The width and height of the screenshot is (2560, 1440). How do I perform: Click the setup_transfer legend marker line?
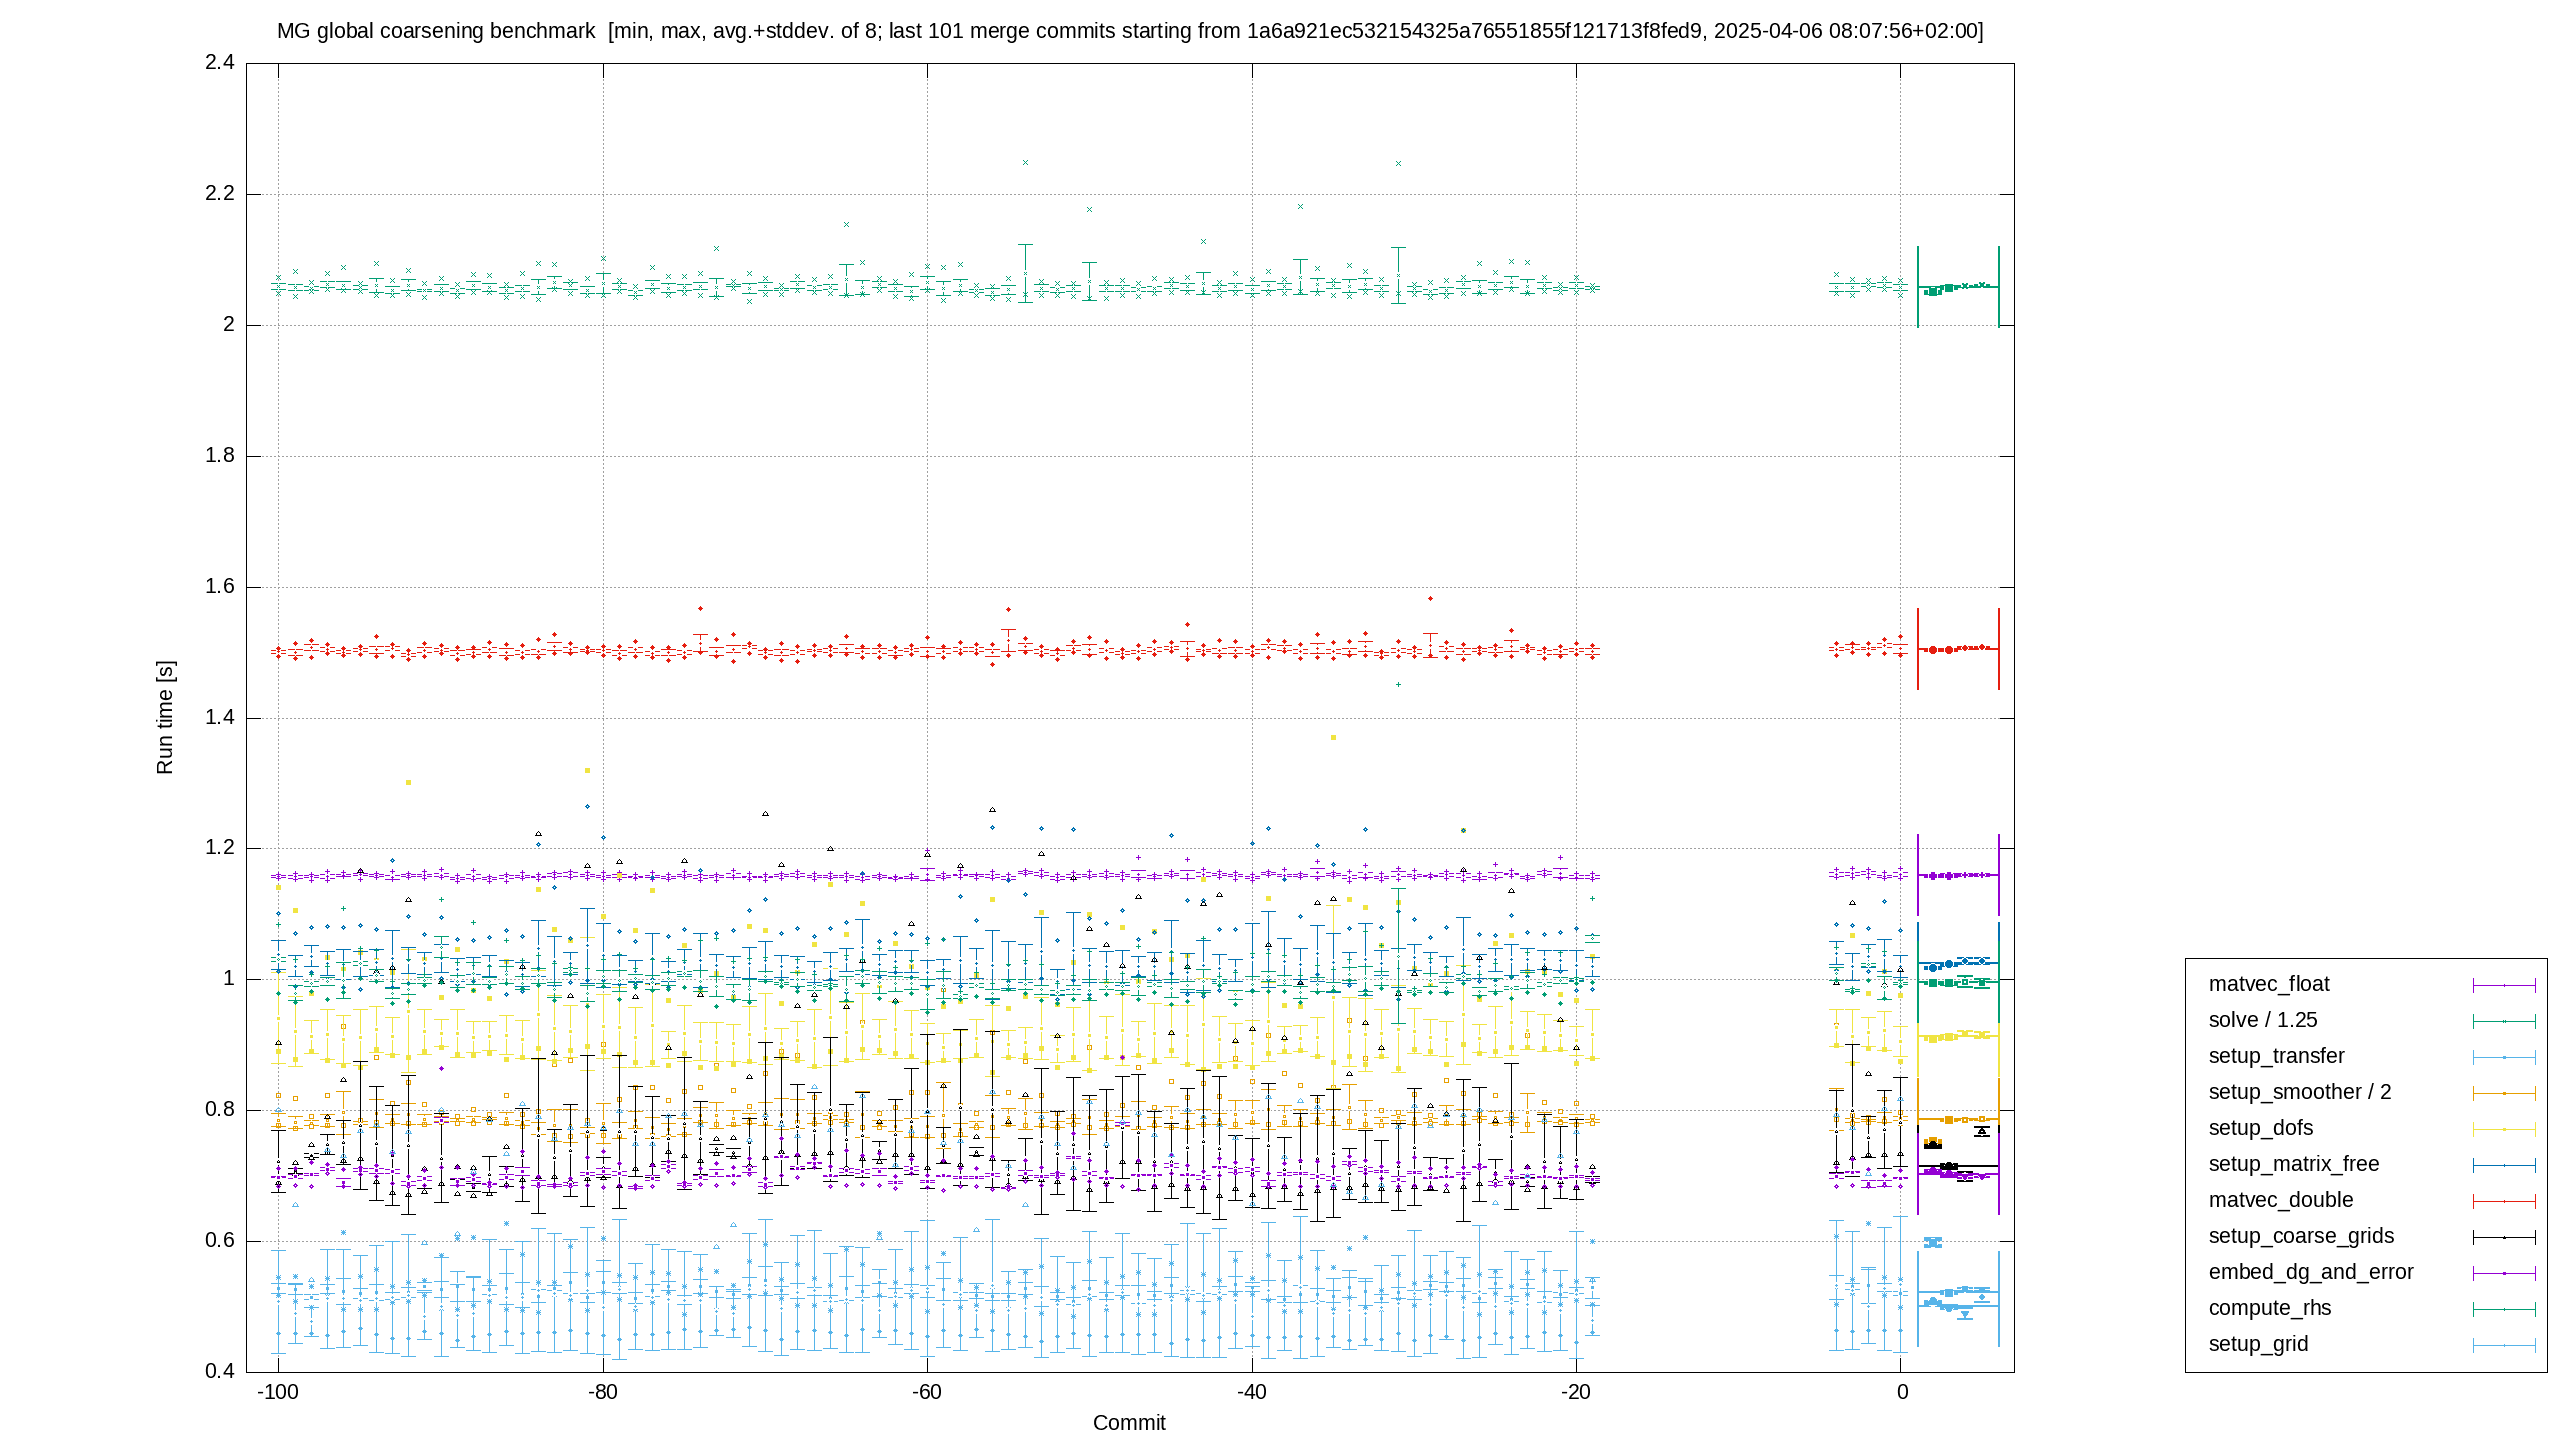[2504, 1057]
